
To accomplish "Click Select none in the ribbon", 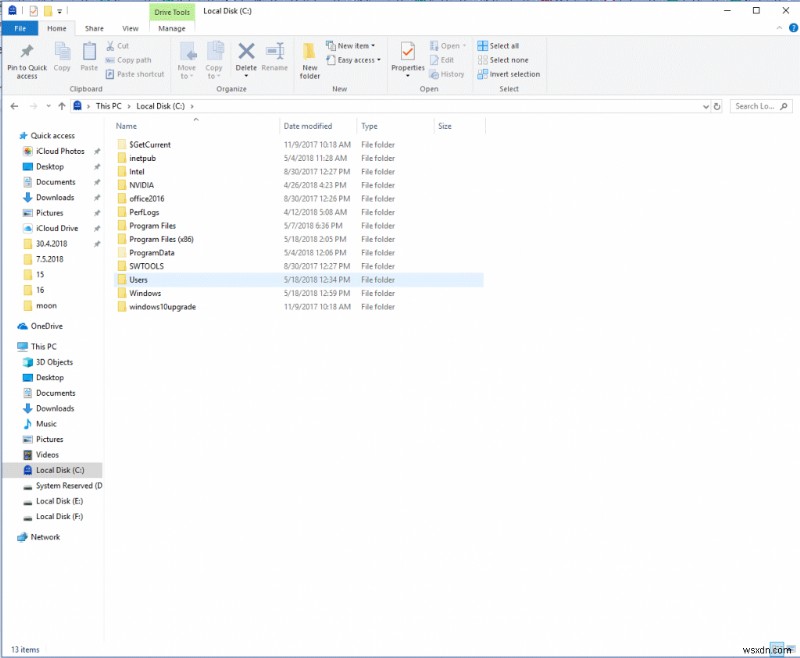I will point(506,59).
